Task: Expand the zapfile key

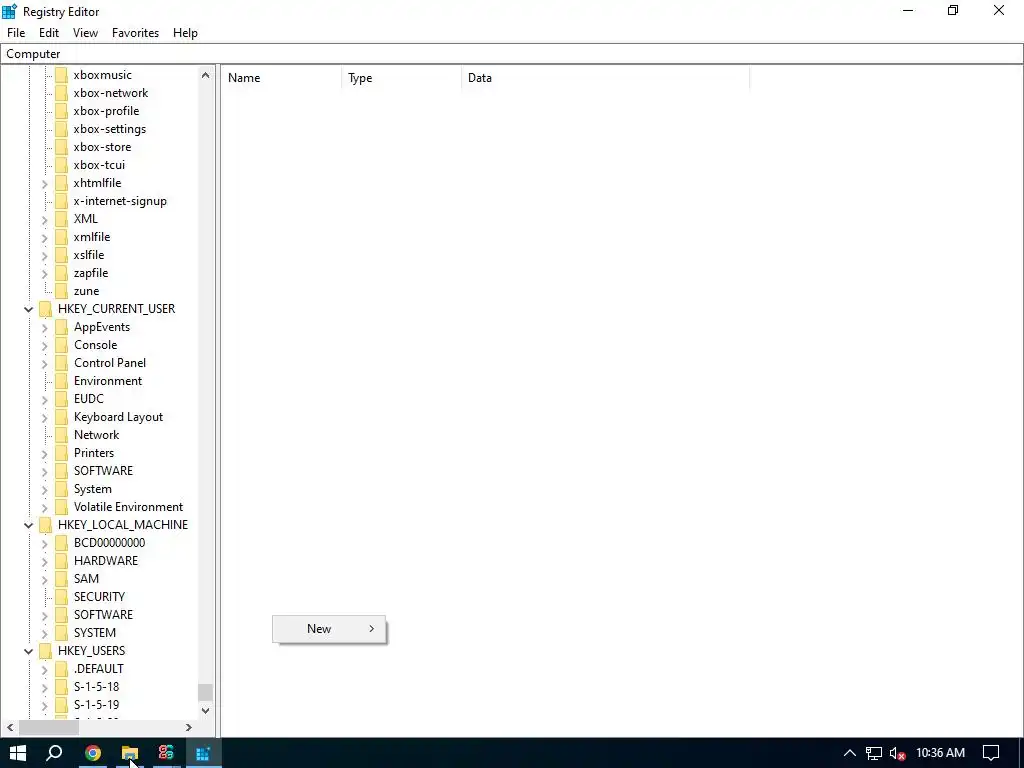Action: [44, 274]
